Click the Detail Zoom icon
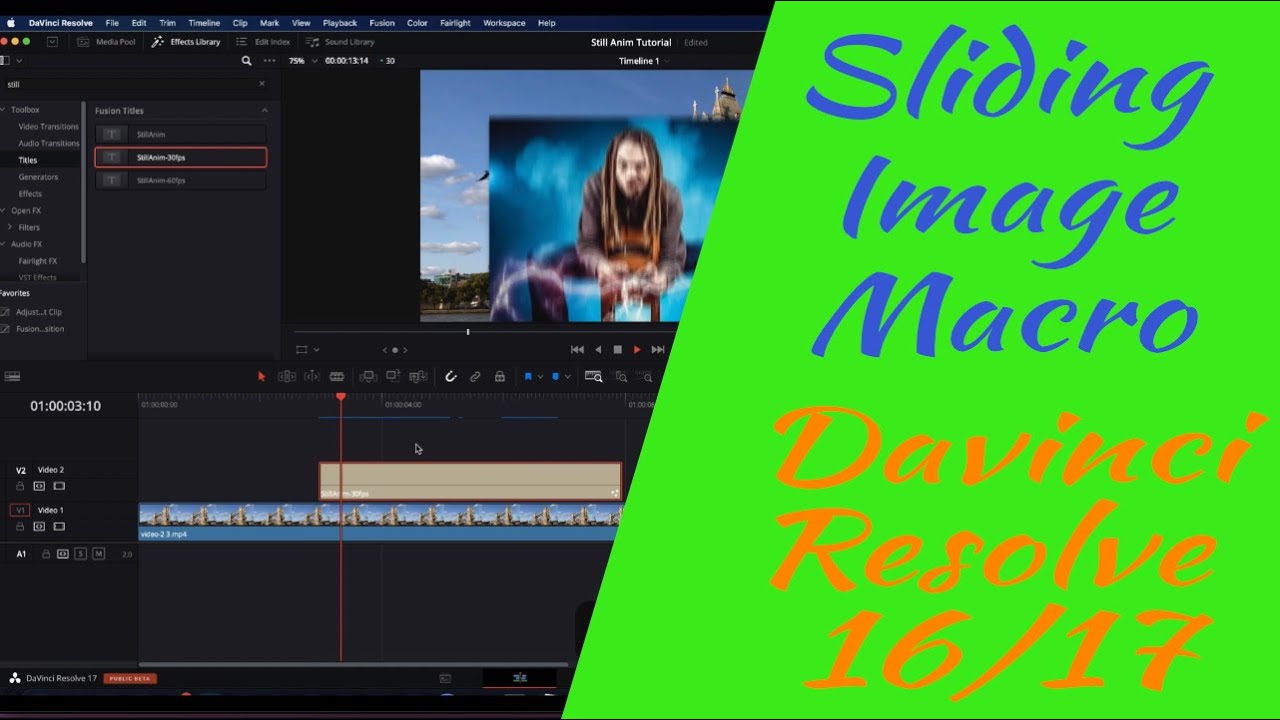Image resolution: width=1280 pixels, height=720 pixels. (621, 377)
